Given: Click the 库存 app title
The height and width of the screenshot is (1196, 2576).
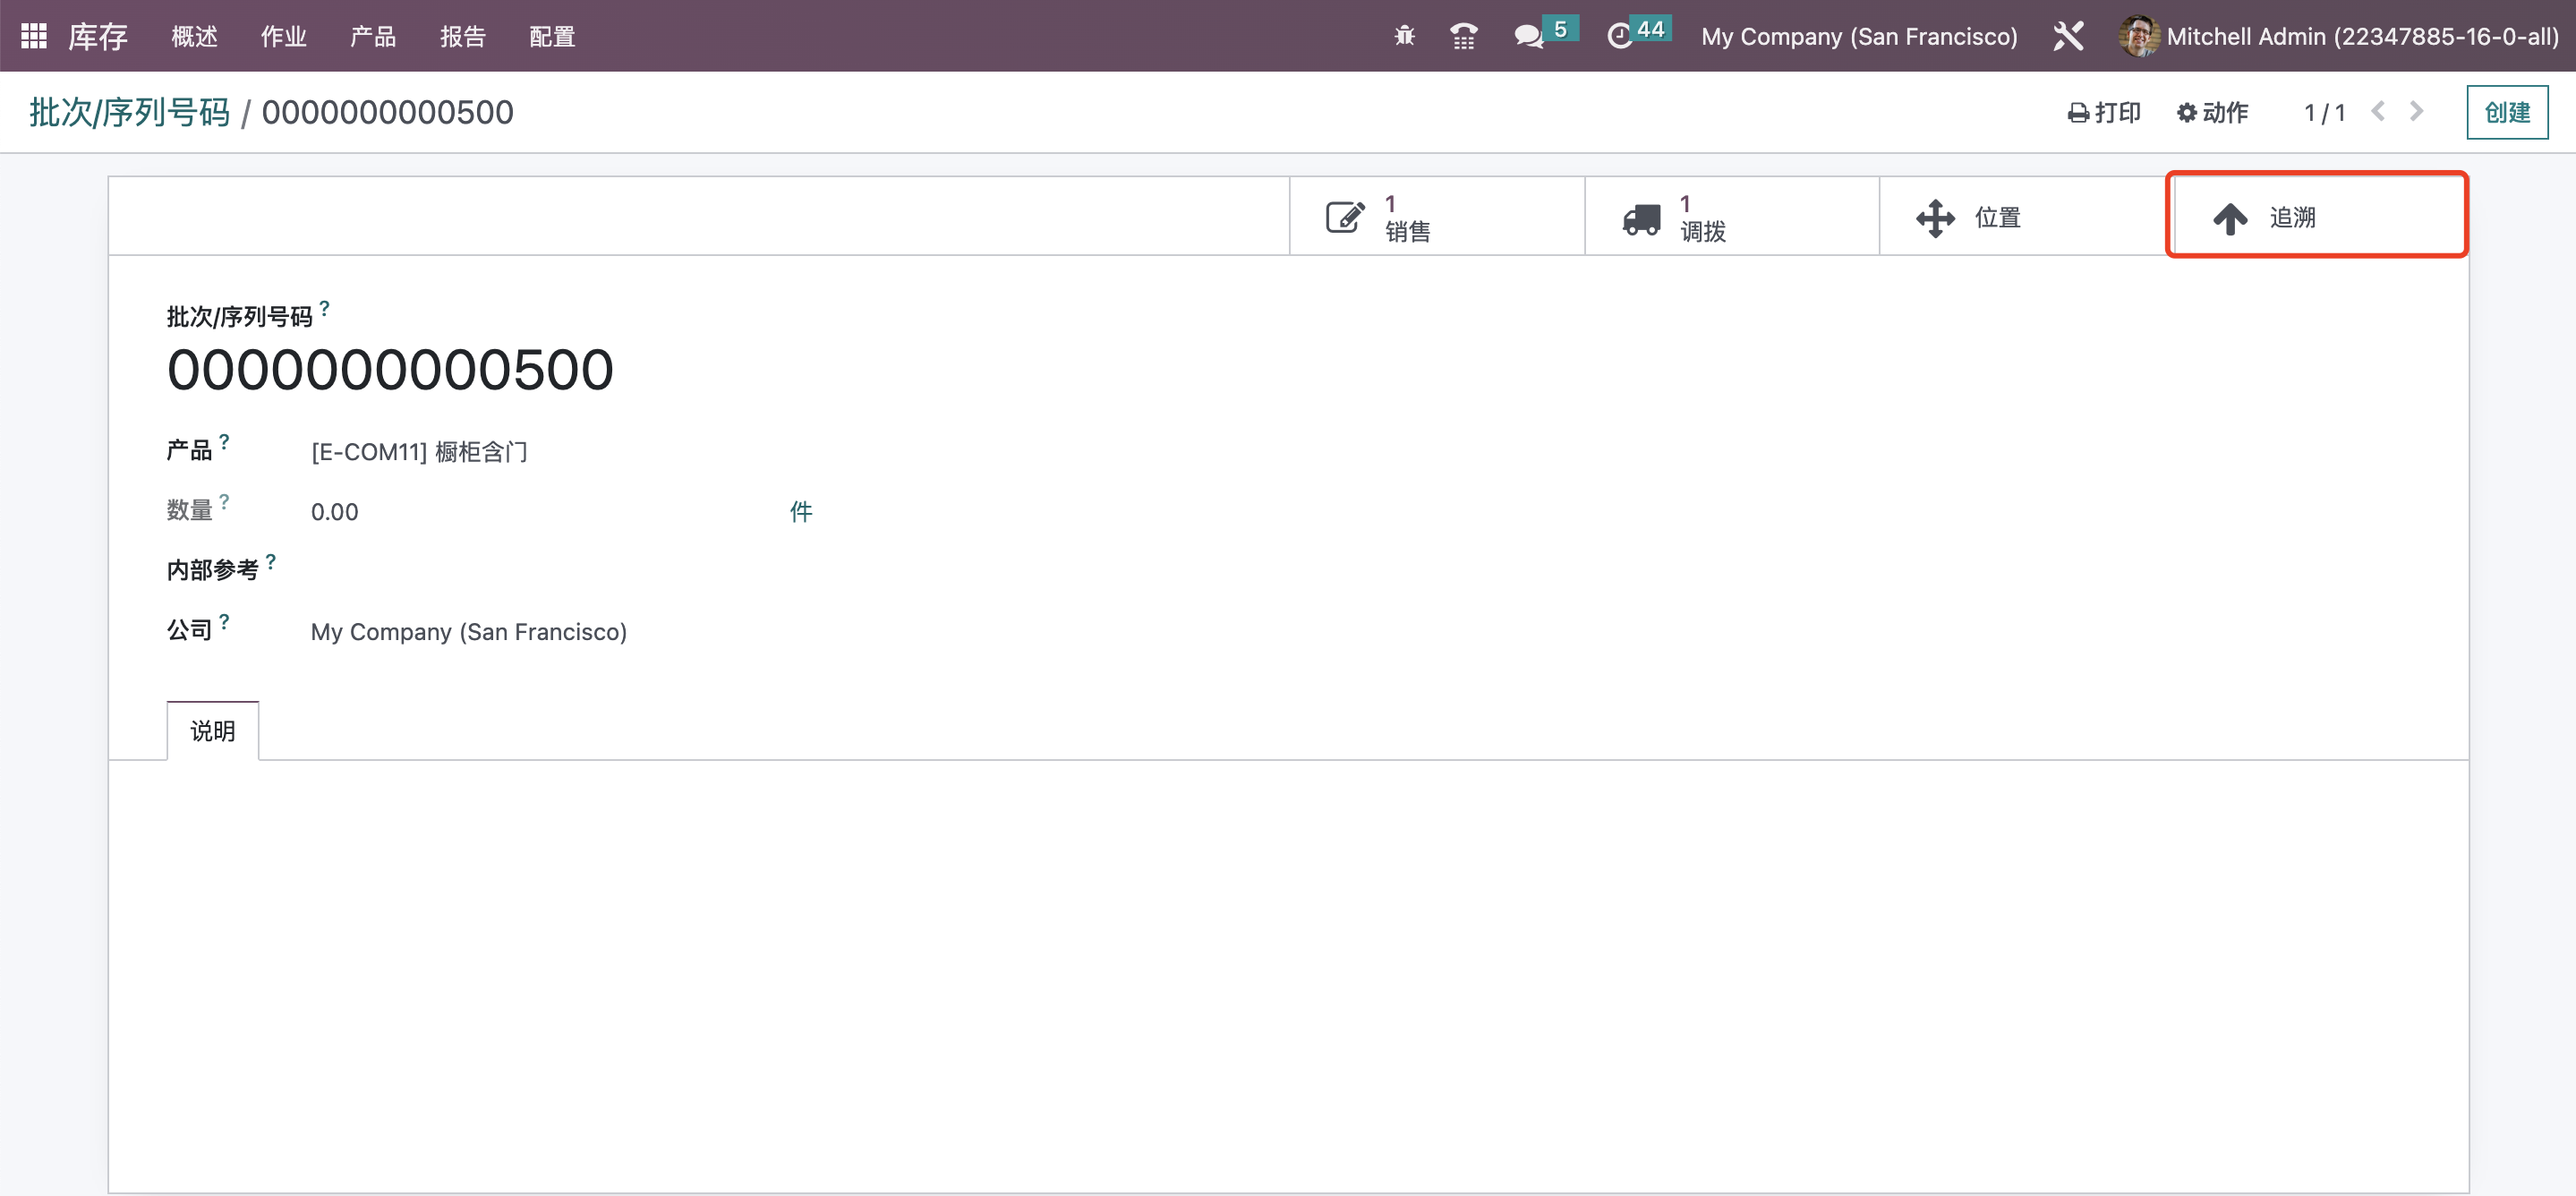Looking at the screenshot, I should tap(98, 37).
